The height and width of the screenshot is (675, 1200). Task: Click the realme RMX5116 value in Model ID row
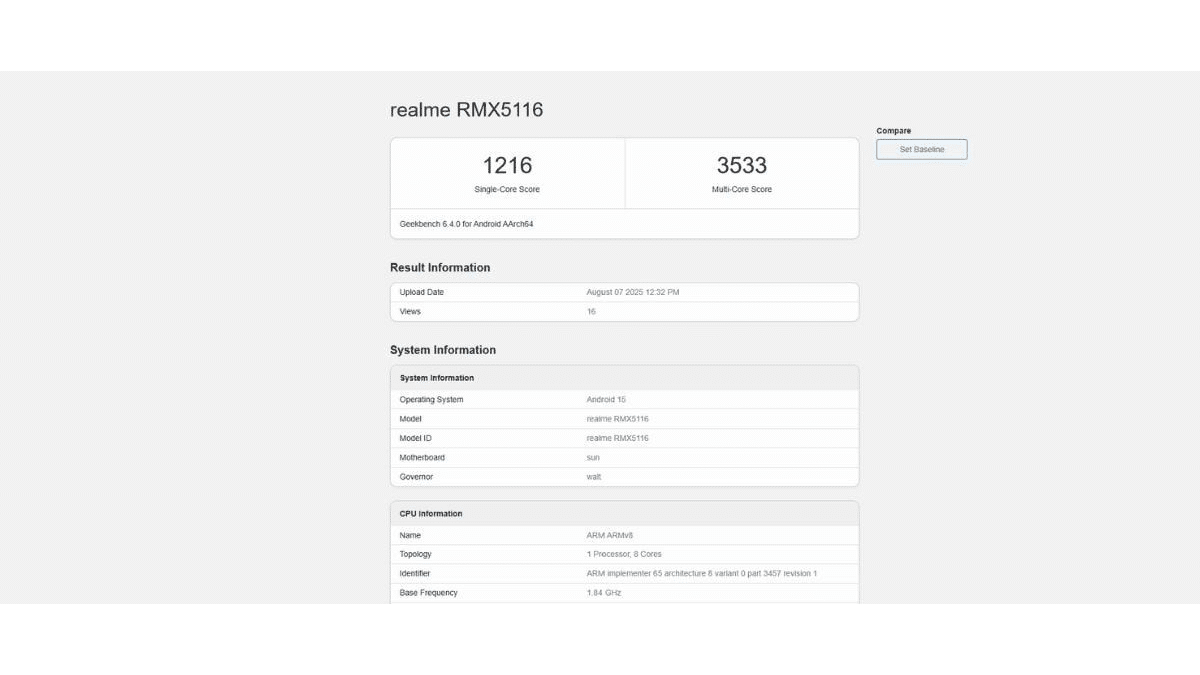pos(617,438)
